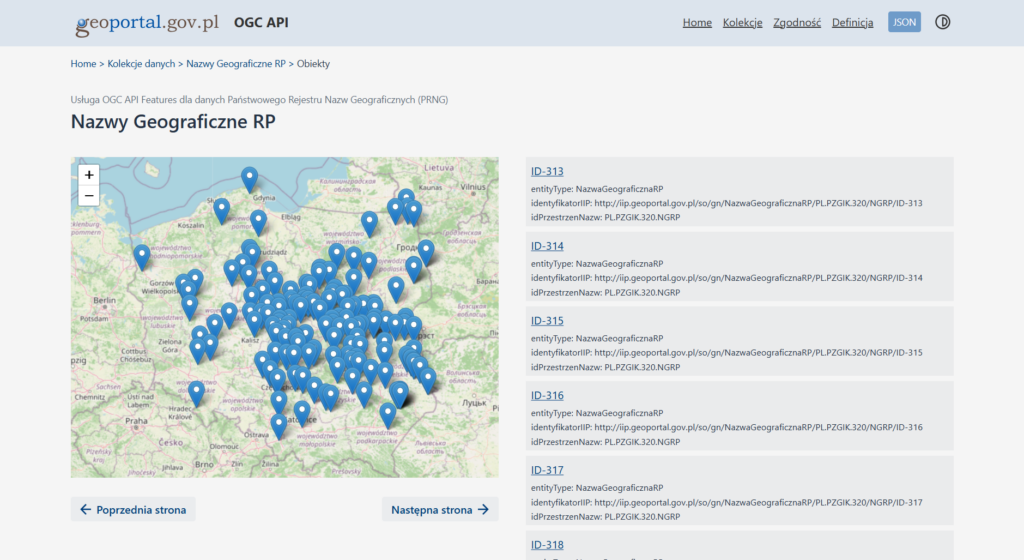Go to Home in the breadcrumb

click(83, 64)
